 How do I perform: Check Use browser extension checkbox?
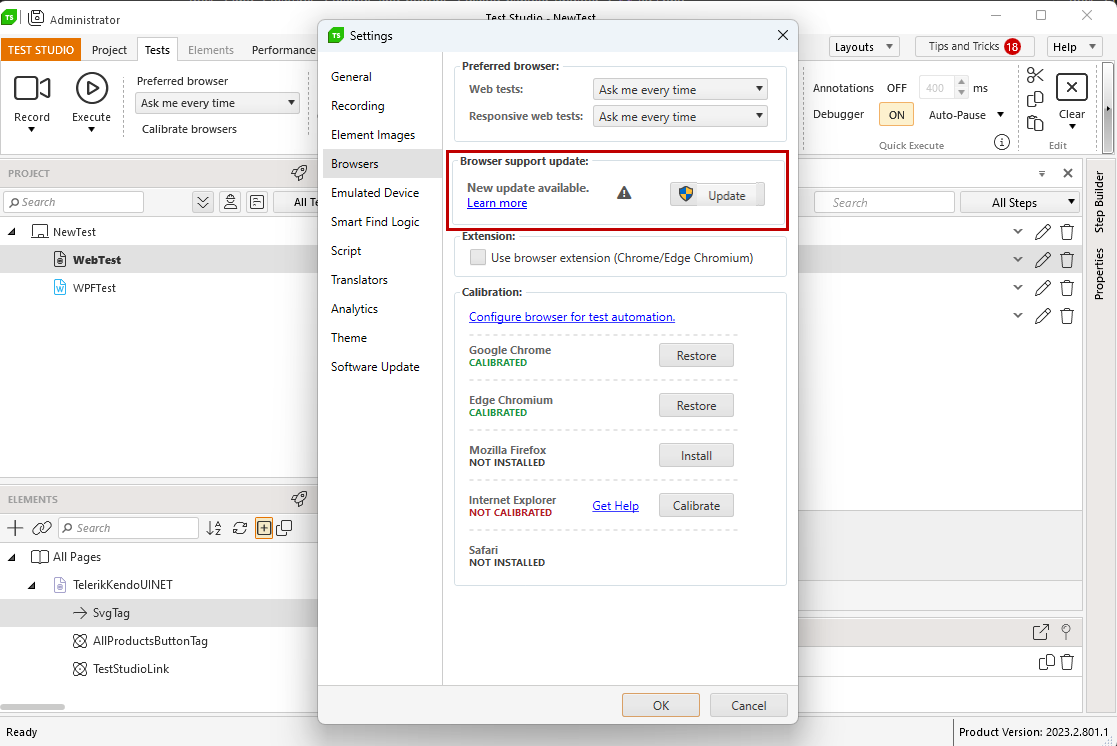coord(478,257)
